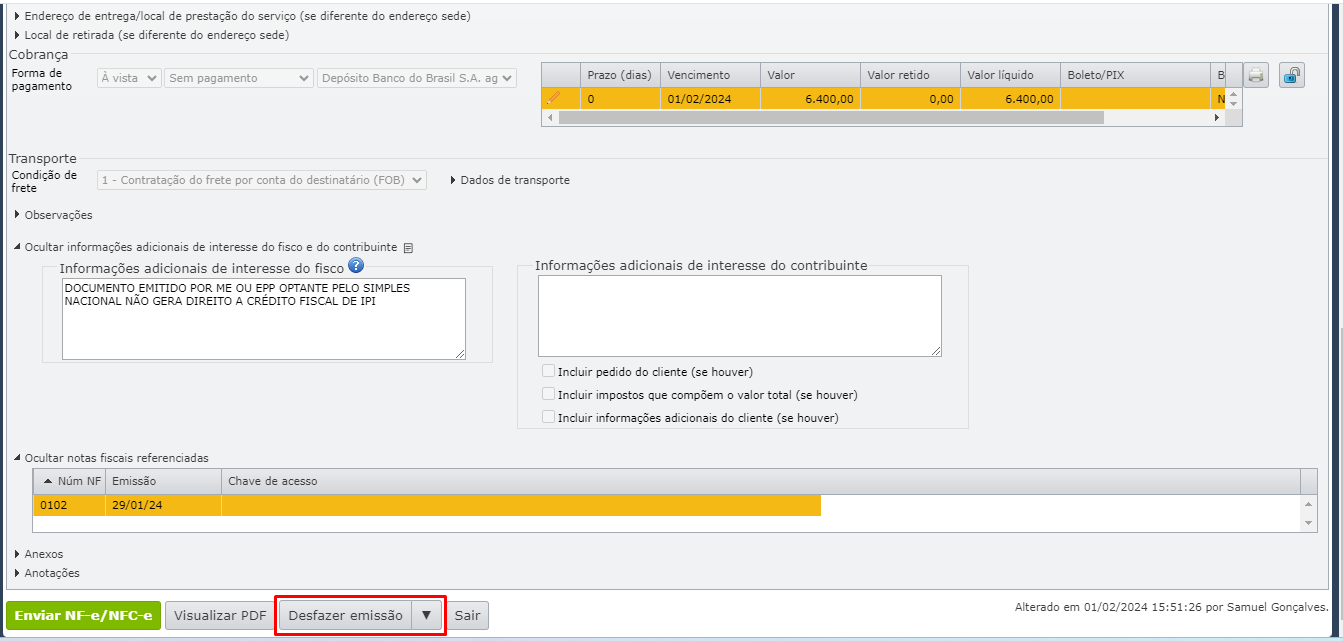This screenshot has height=641, width=1343.
Task: Collapse 'Ocultar informações adicionais de interesse' section
Action: coord(205,247)
